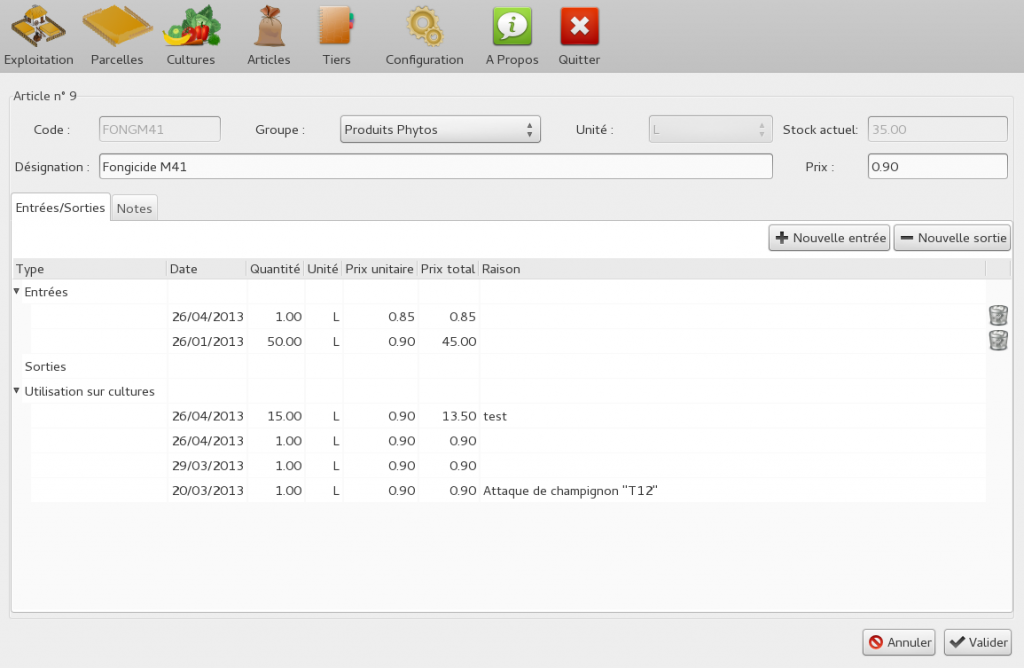This screenshot has height=668, width=1024.
Task: Click the red Quitter icon
Action: 579,26
